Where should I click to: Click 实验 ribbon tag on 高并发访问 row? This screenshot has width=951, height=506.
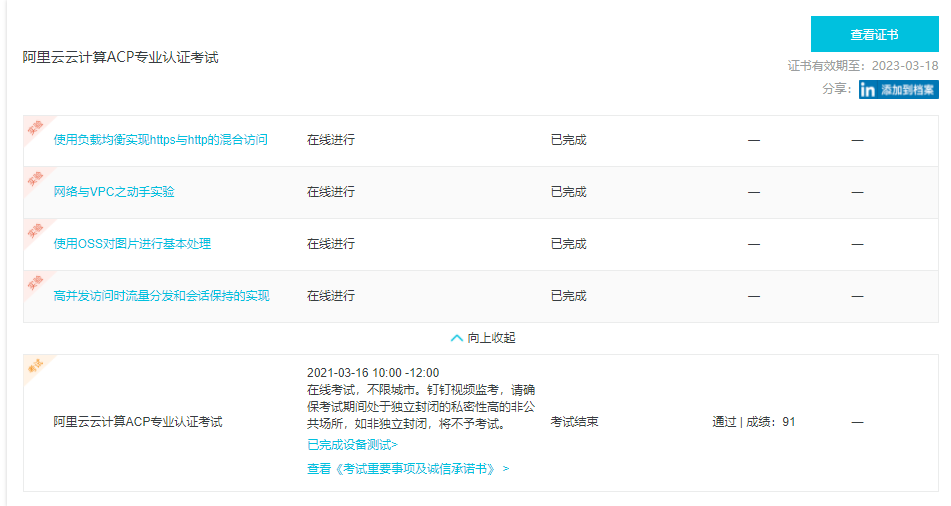click(x=35, y=283)
